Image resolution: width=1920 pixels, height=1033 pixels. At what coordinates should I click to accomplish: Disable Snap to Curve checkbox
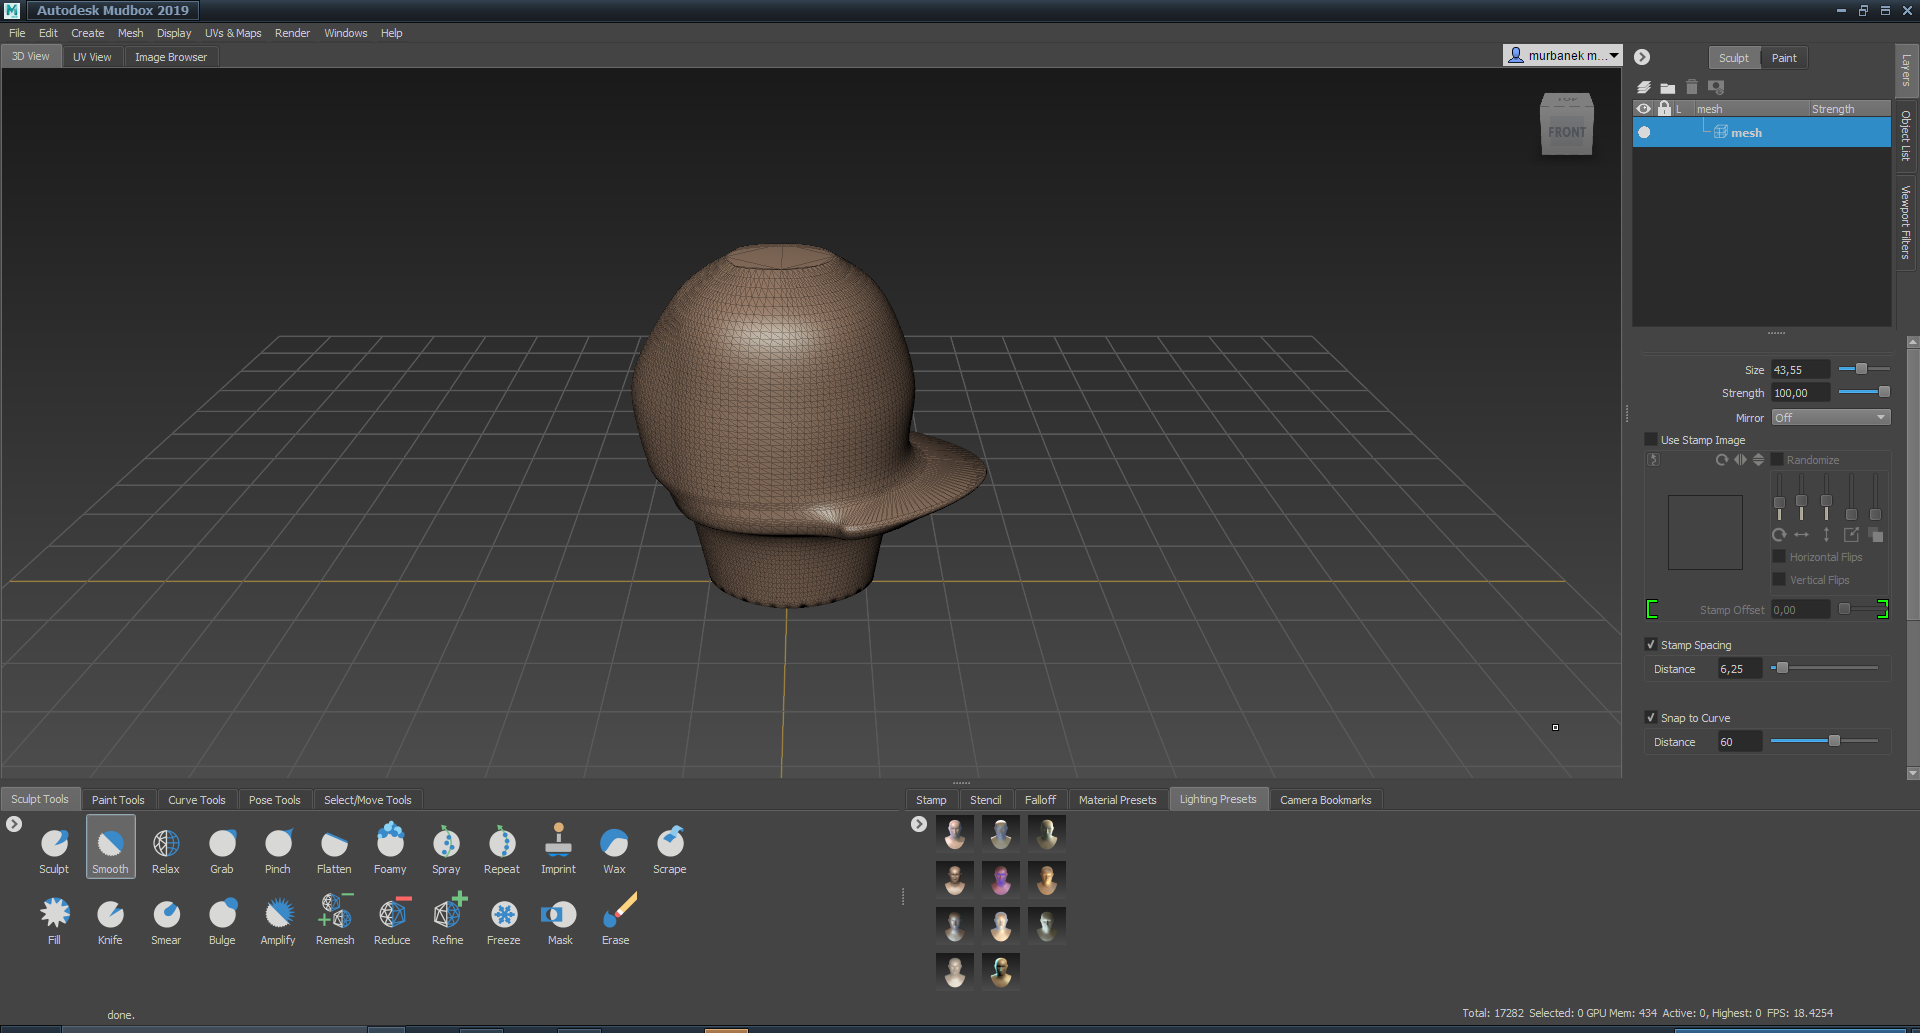1651,718
